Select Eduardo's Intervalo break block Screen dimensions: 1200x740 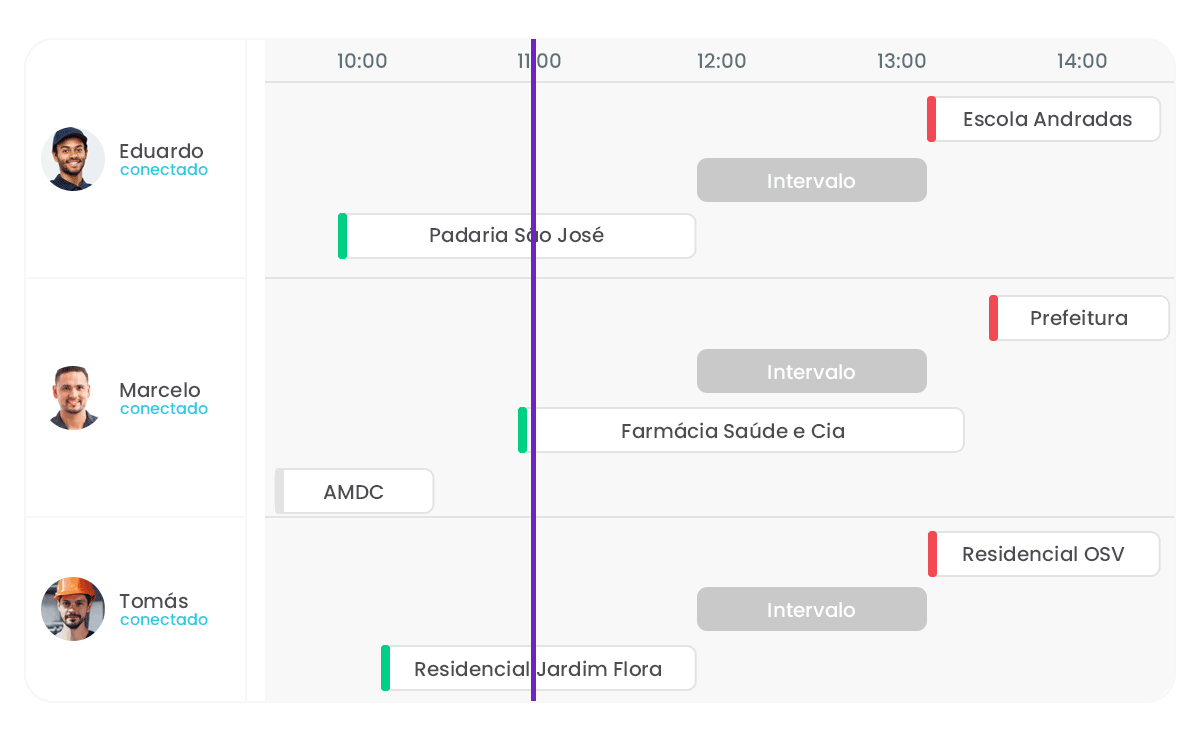pyautogui.click(x=812, y=180)
